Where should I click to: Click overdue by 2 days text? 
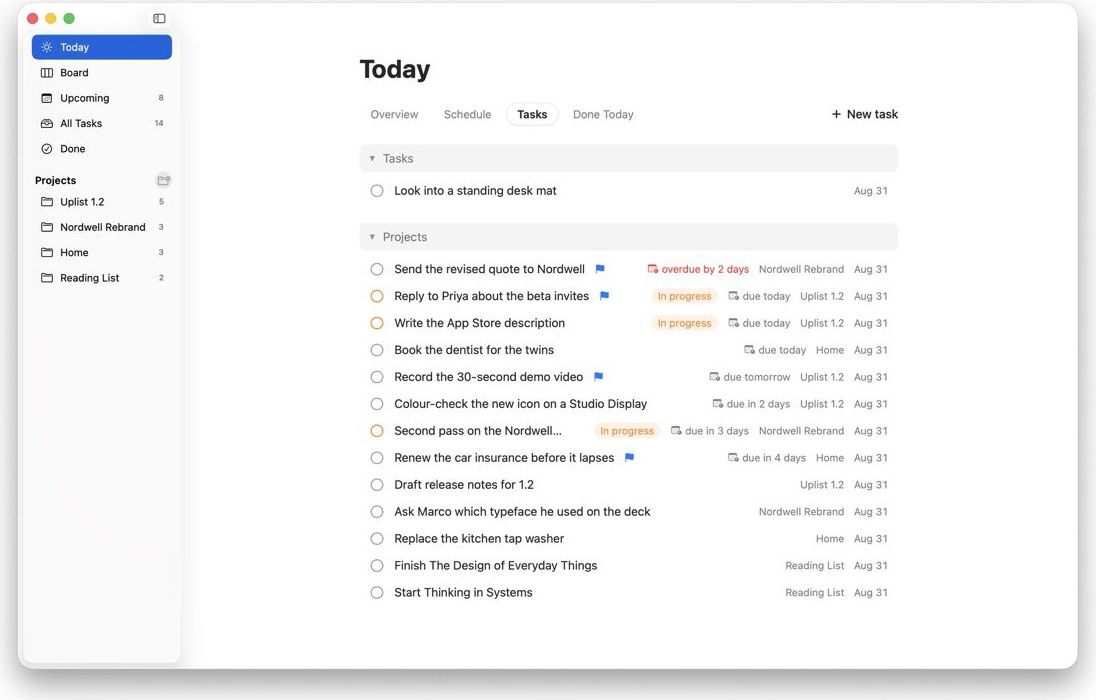[705, 269]
